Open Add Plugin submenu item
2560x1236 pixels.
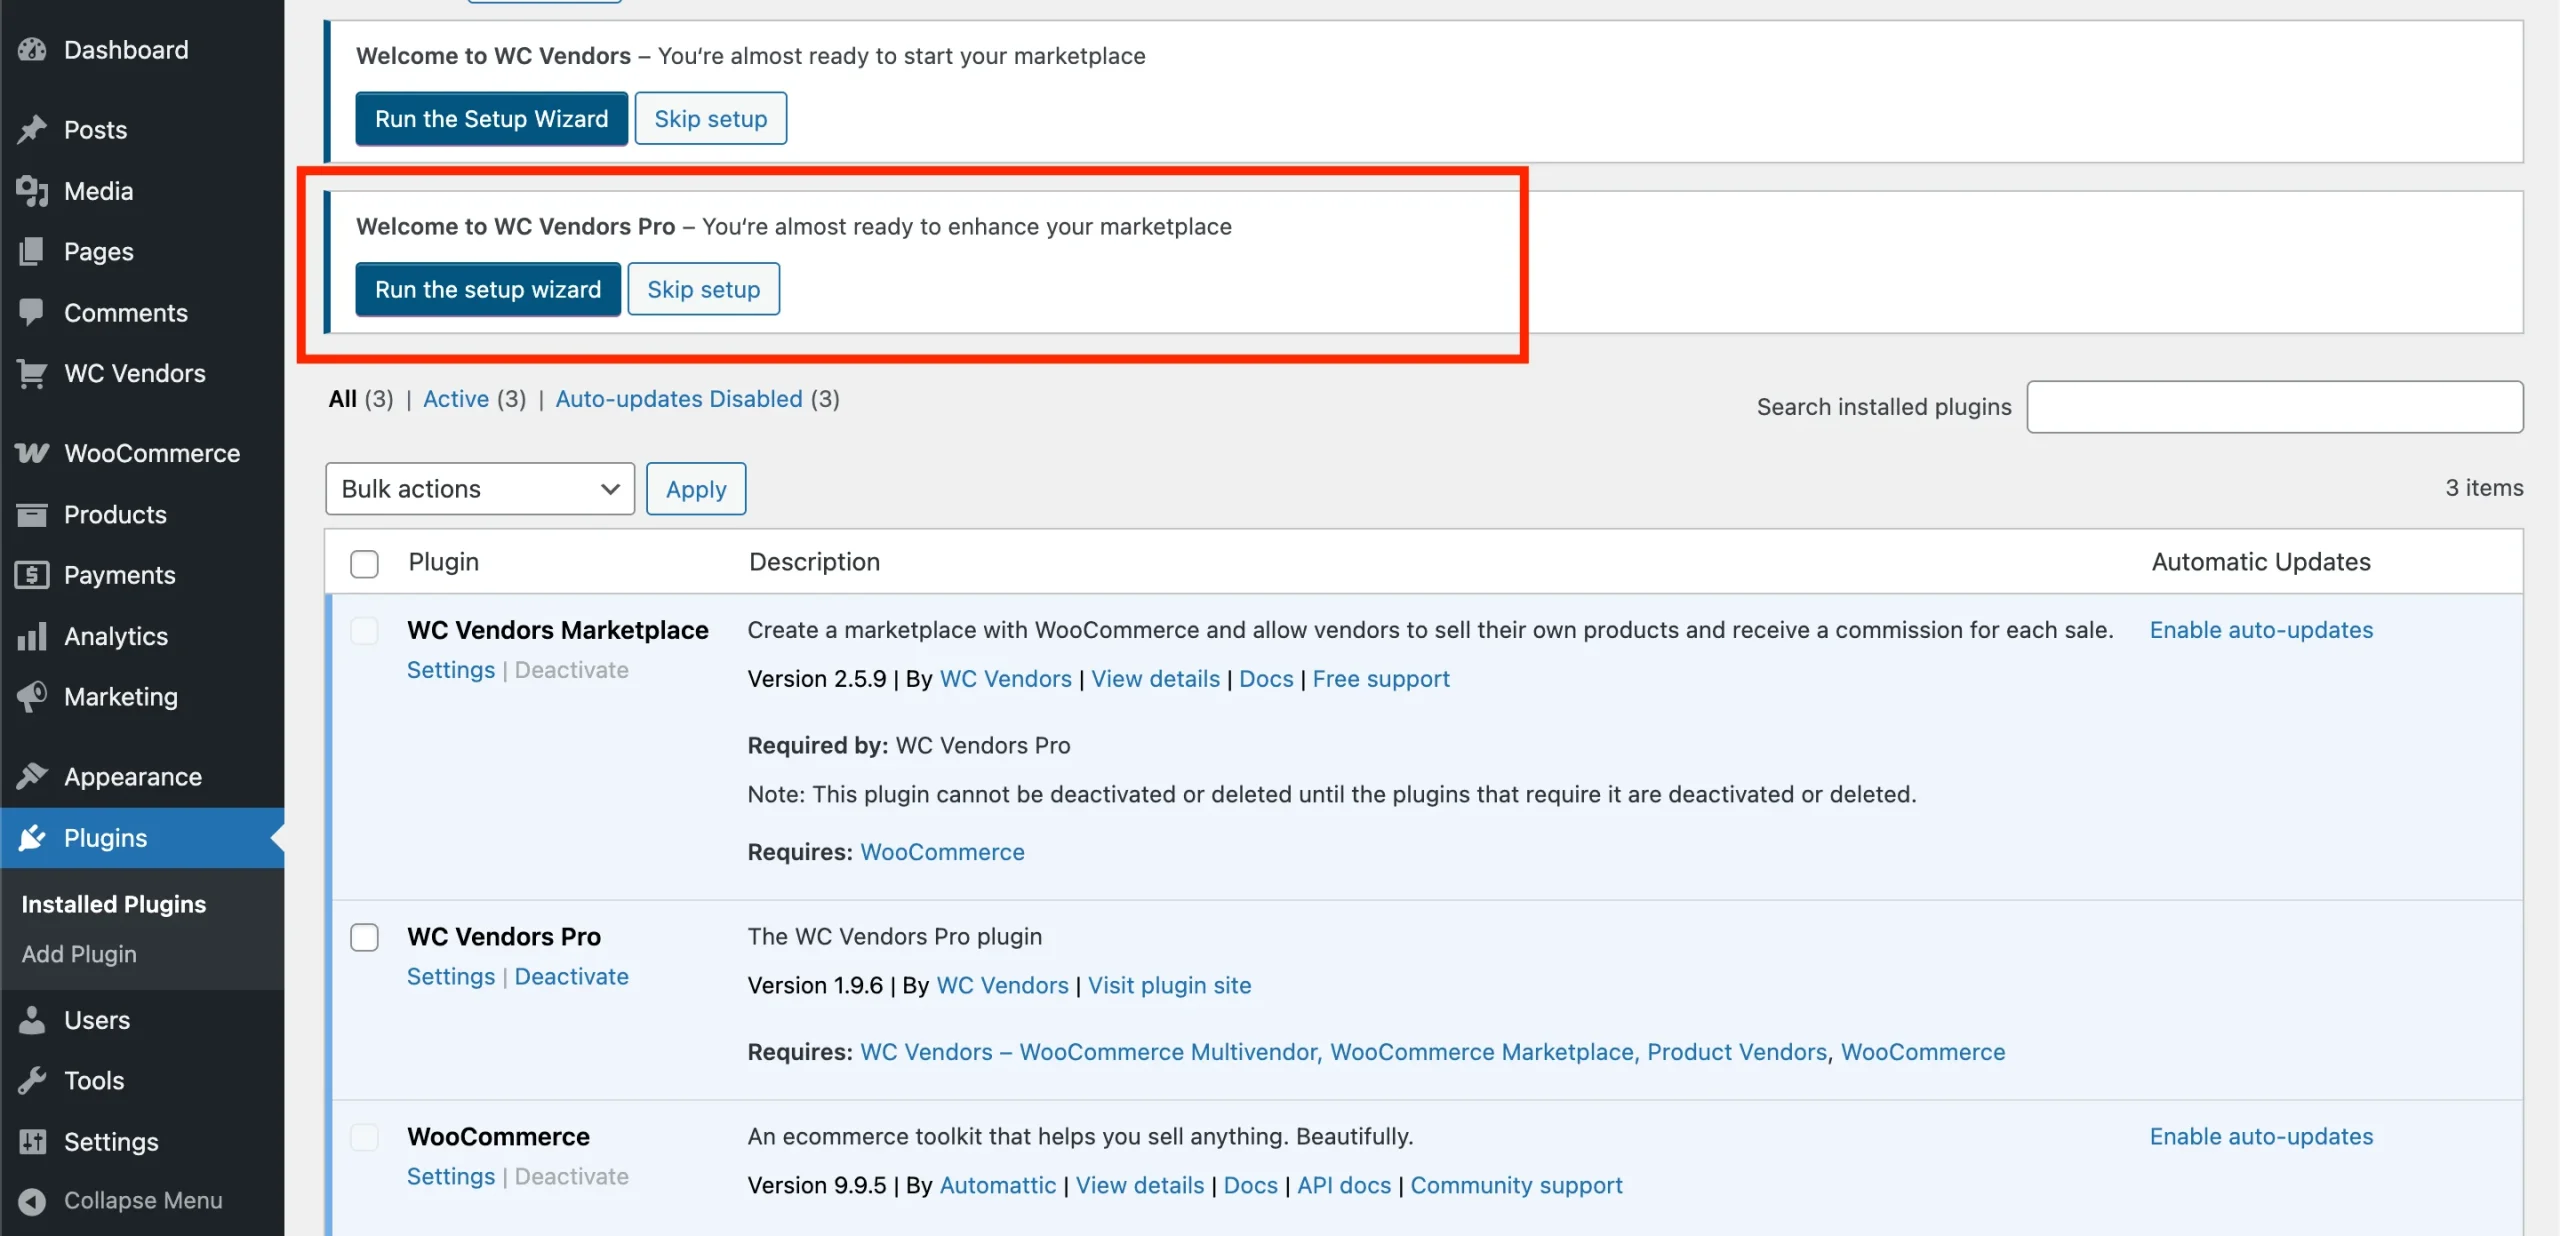[80, 955]
